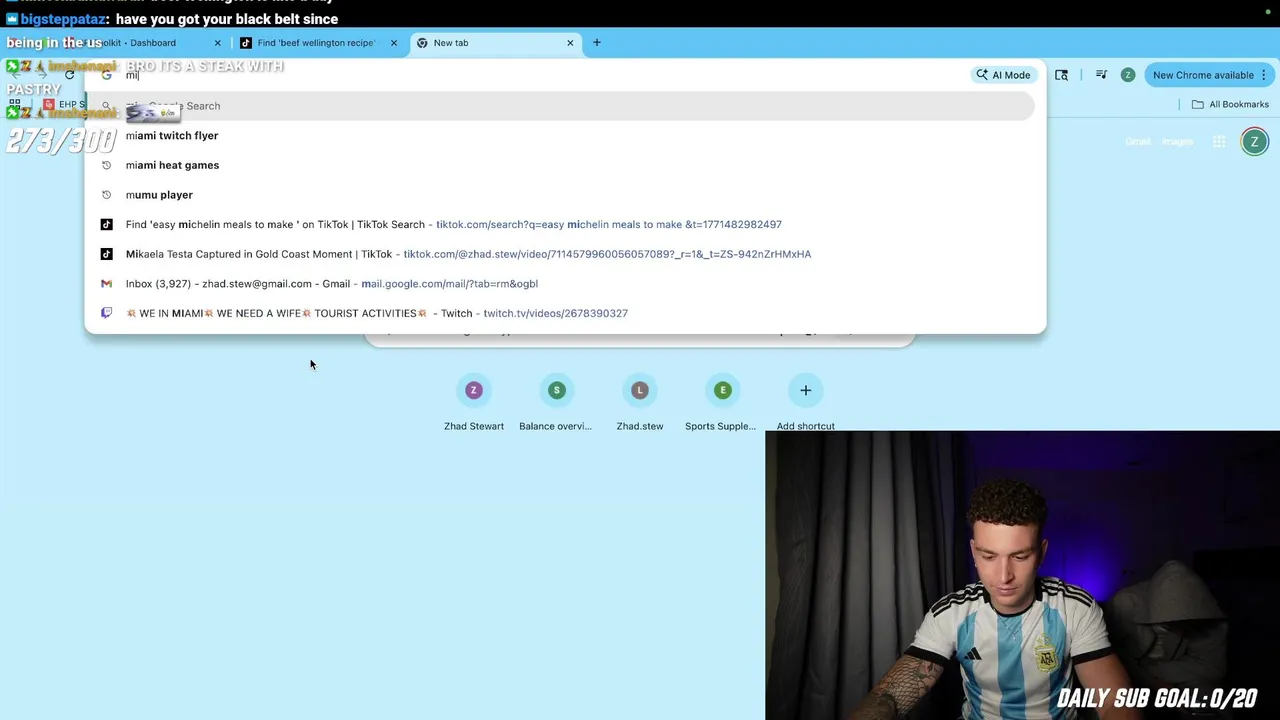Viewport: 1280px width, 720px height.
Task: Click the Images link on the new tab page
Action: click(1177, 142)
